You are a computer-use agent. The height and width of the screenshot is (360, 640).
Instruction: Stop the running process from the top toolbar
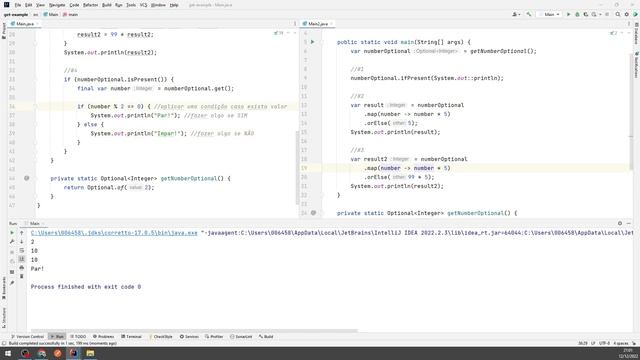[x=607, y=14]
